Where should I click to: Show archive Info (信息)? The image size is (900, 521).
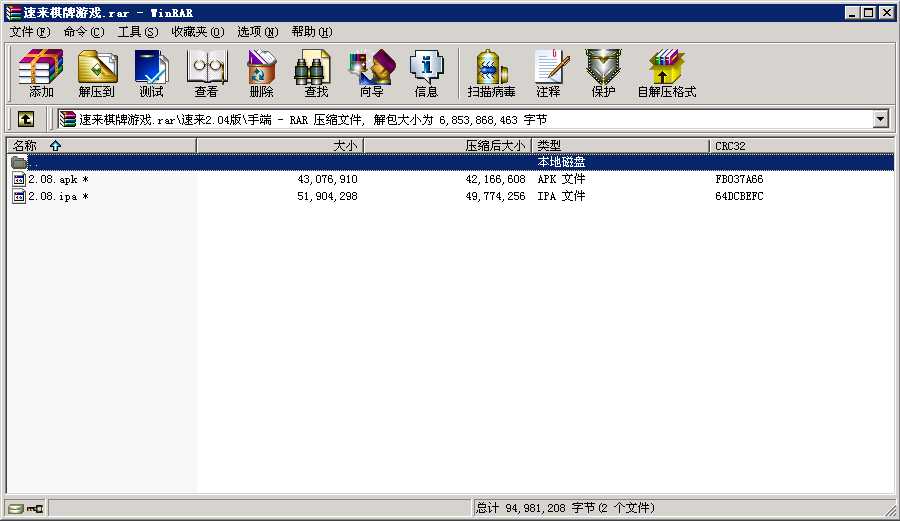tap(426, 73)
